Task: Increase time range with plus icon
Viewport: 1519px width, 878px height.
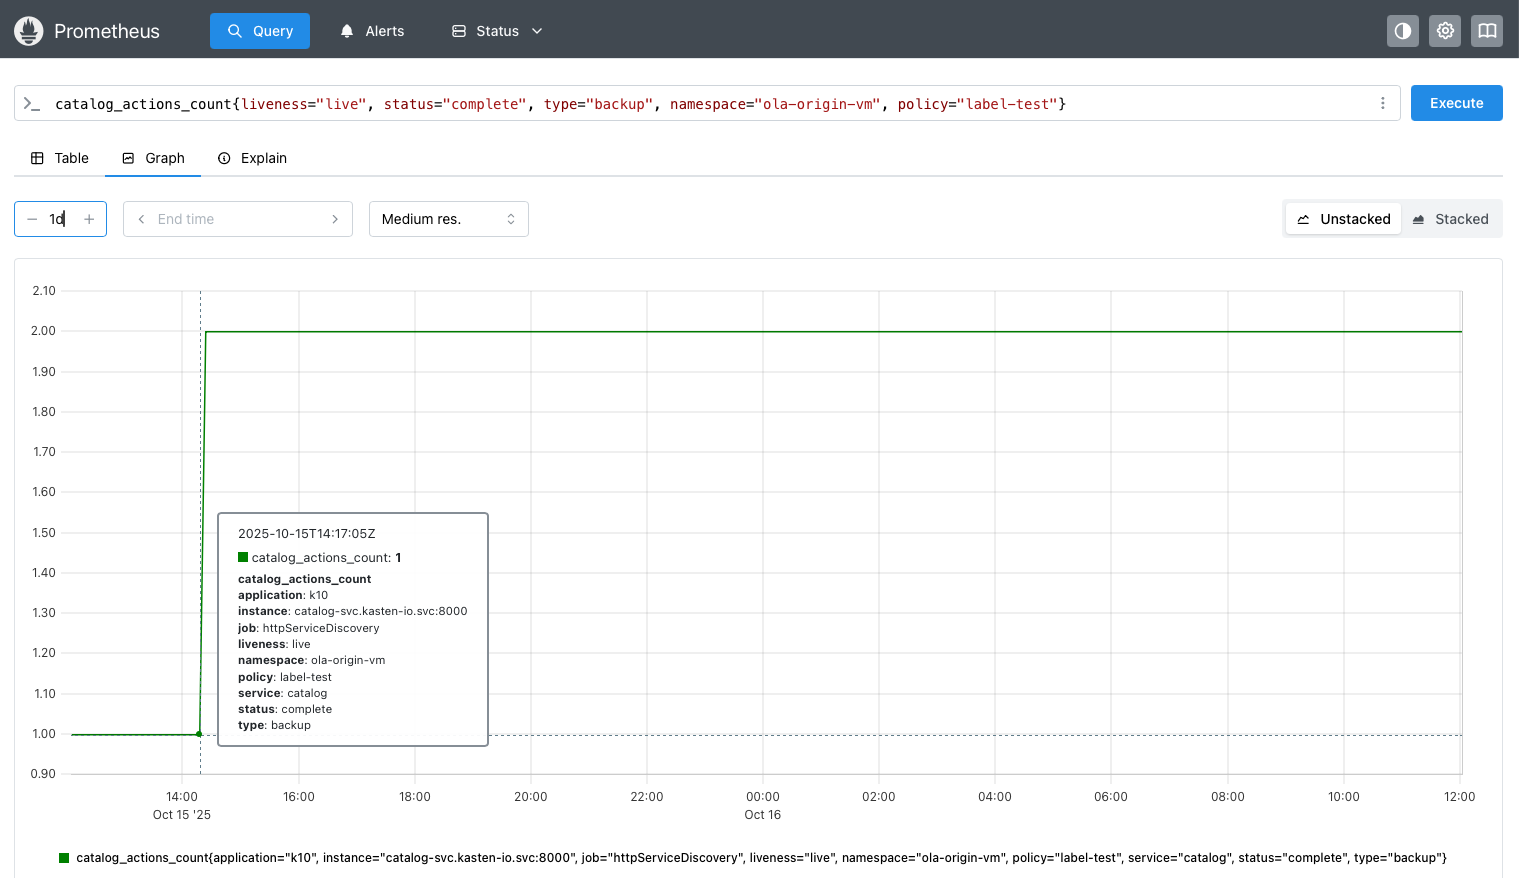Action: pos(89,219)
